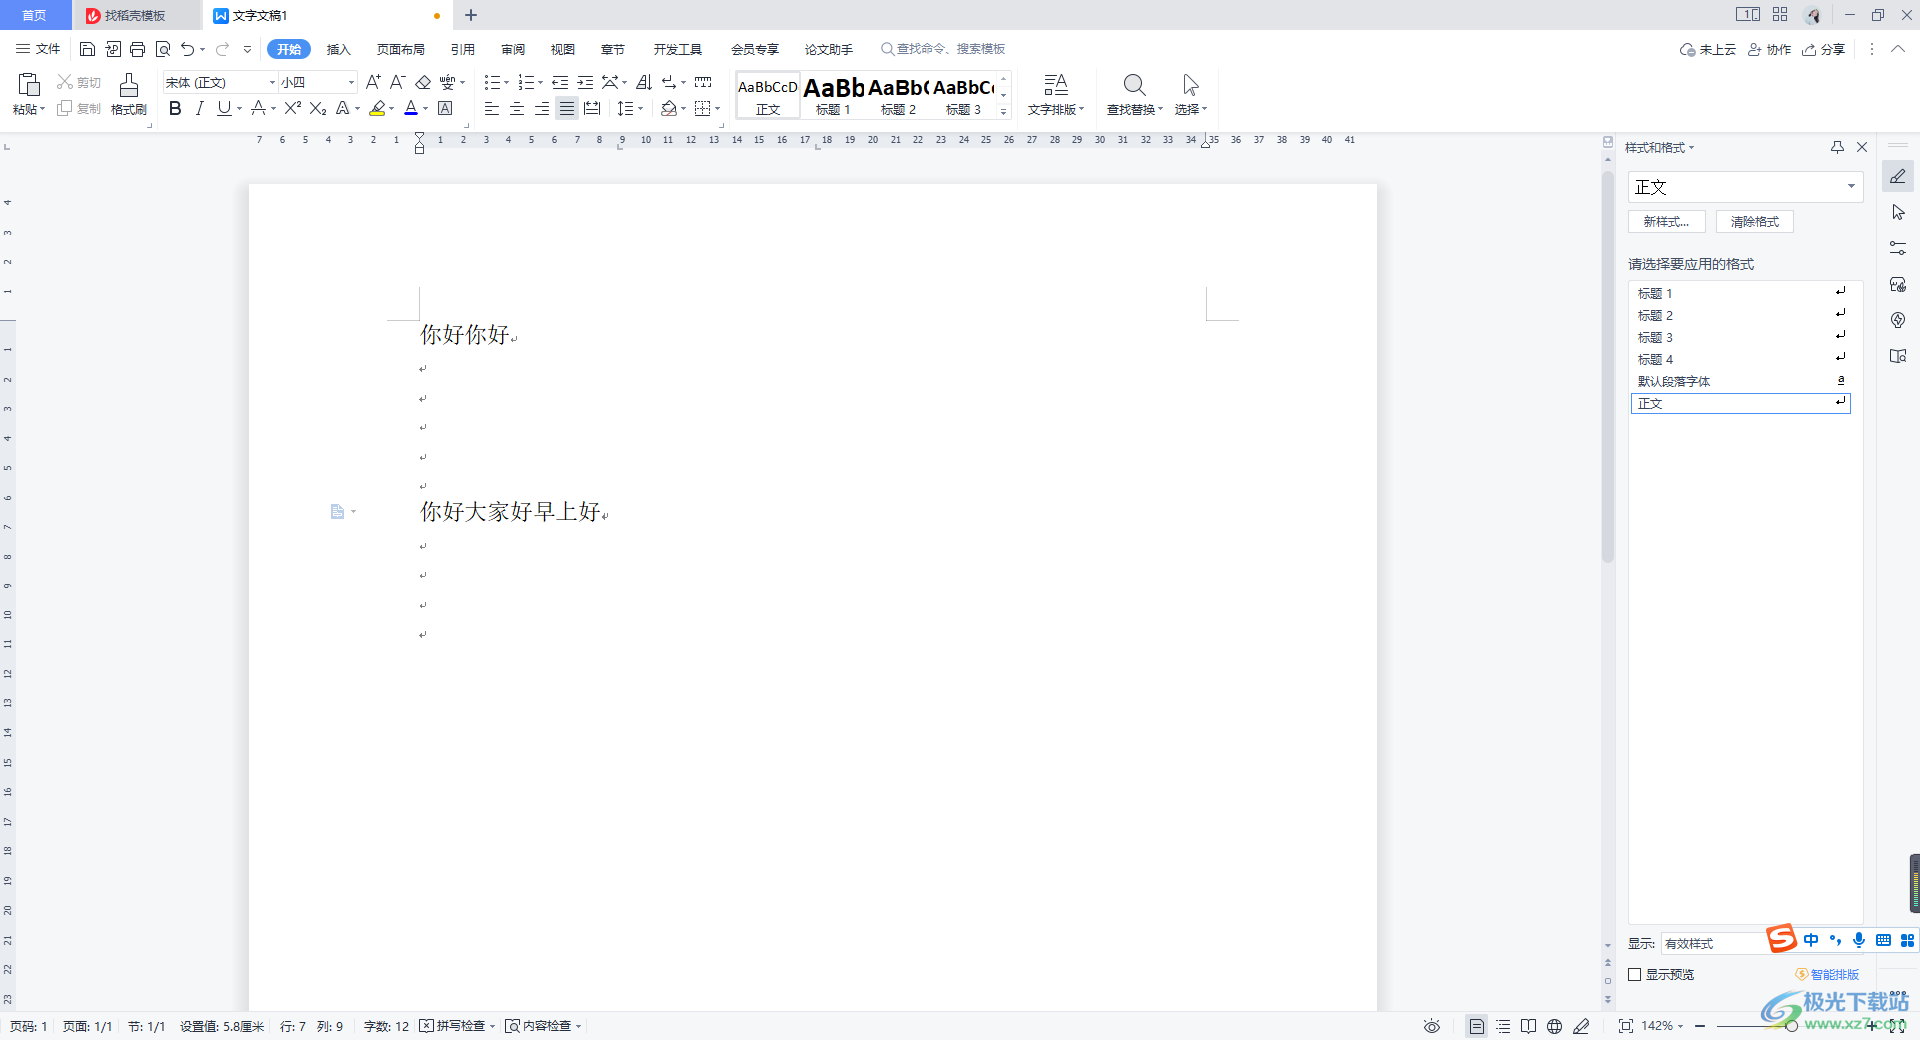The width and height of the screenshot is (1920, 1040).
Task: Pick the text highlight color
Action: point(377,108)
